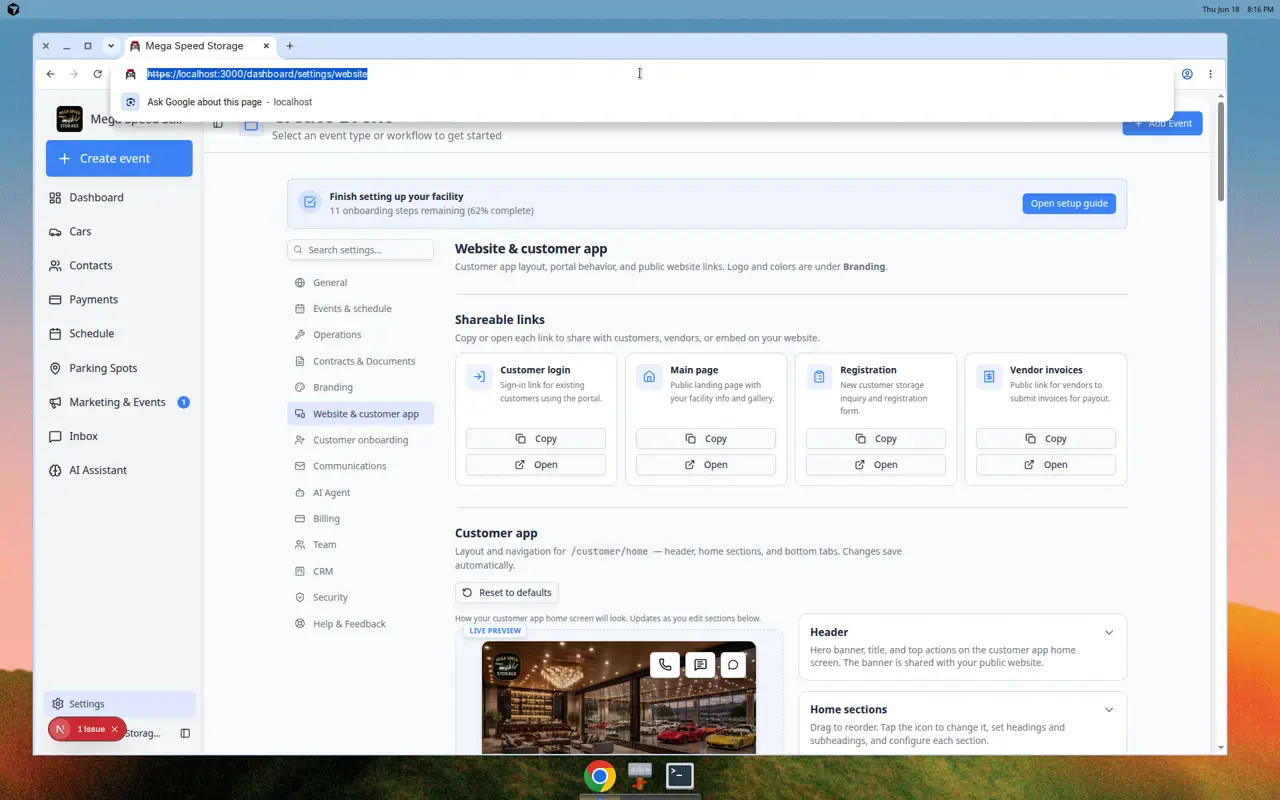The height and width of the screenshot is (800, 1280).
Task: Click the Registration clipboard icon
Action: coord(819,377)
